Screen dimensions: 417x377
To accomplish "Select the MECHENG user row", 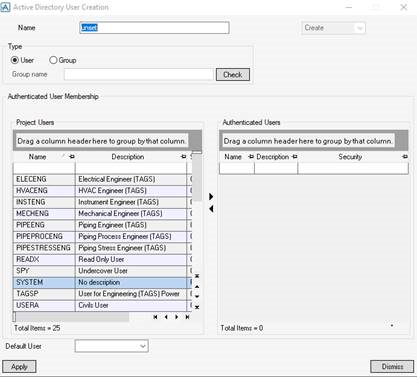I will pyautogui.click(x=103, y=213).
